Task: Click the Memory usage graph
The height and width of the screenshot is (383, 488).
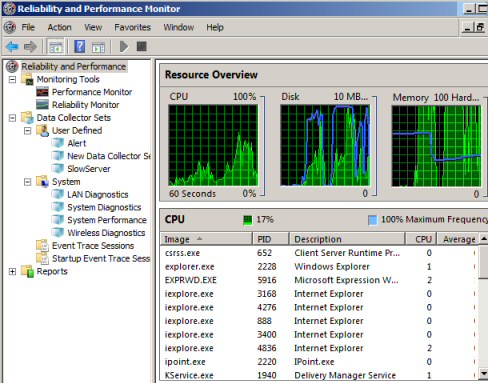Action: coord(436,146)
